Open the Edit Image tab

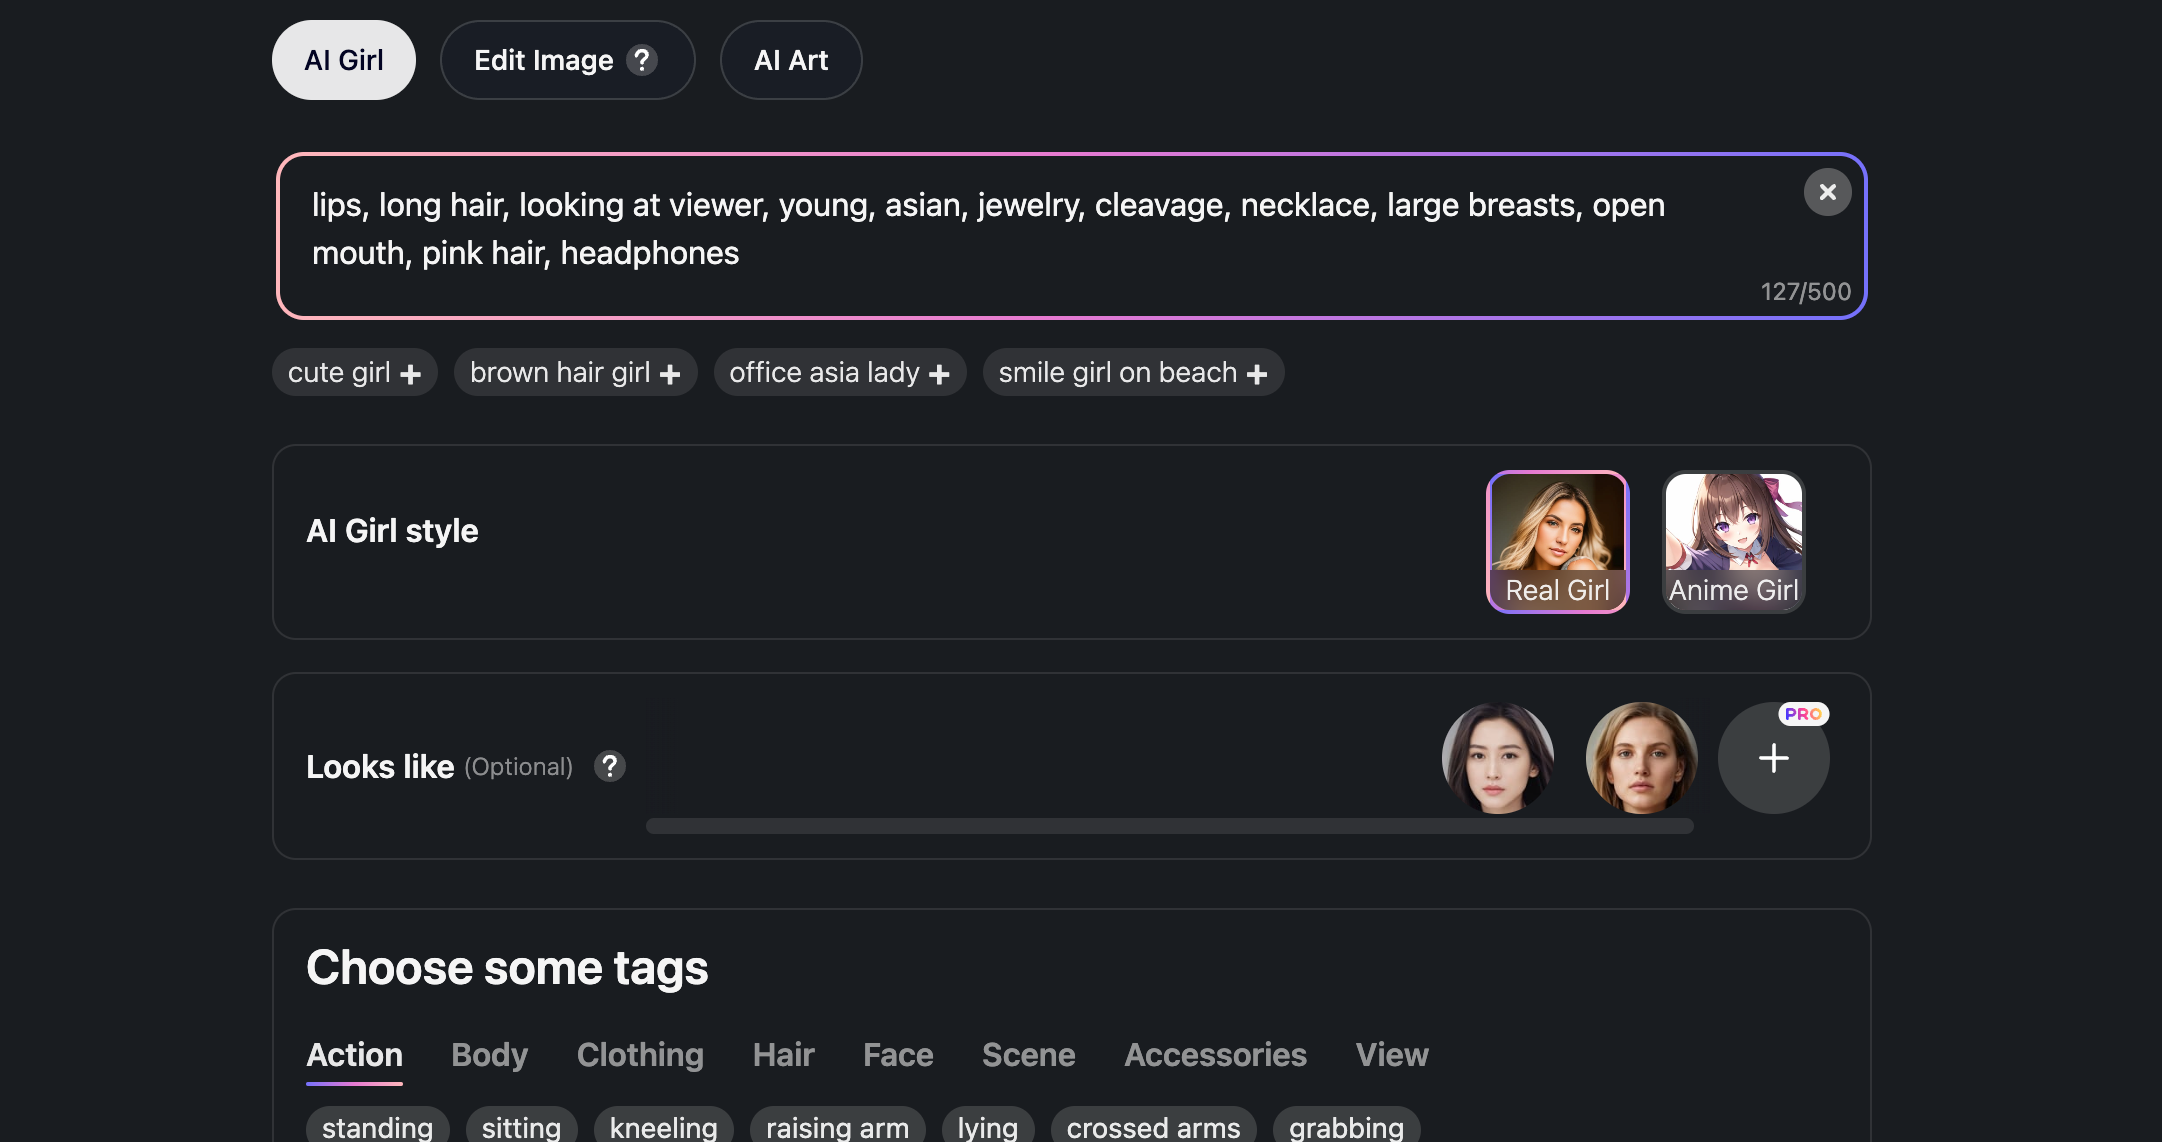pos(543,60)
